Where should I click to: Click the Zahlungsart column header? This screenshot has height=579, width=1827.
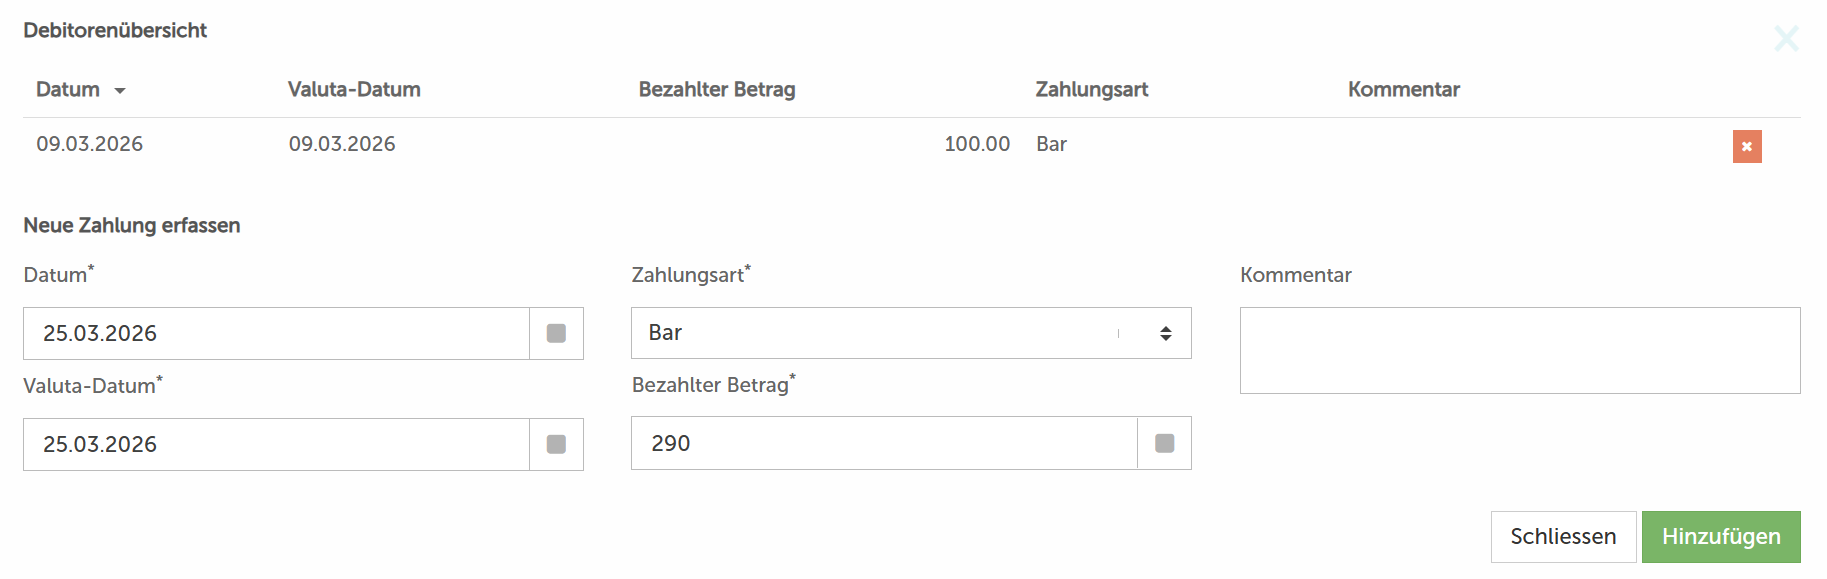(x=1091, y=90)
